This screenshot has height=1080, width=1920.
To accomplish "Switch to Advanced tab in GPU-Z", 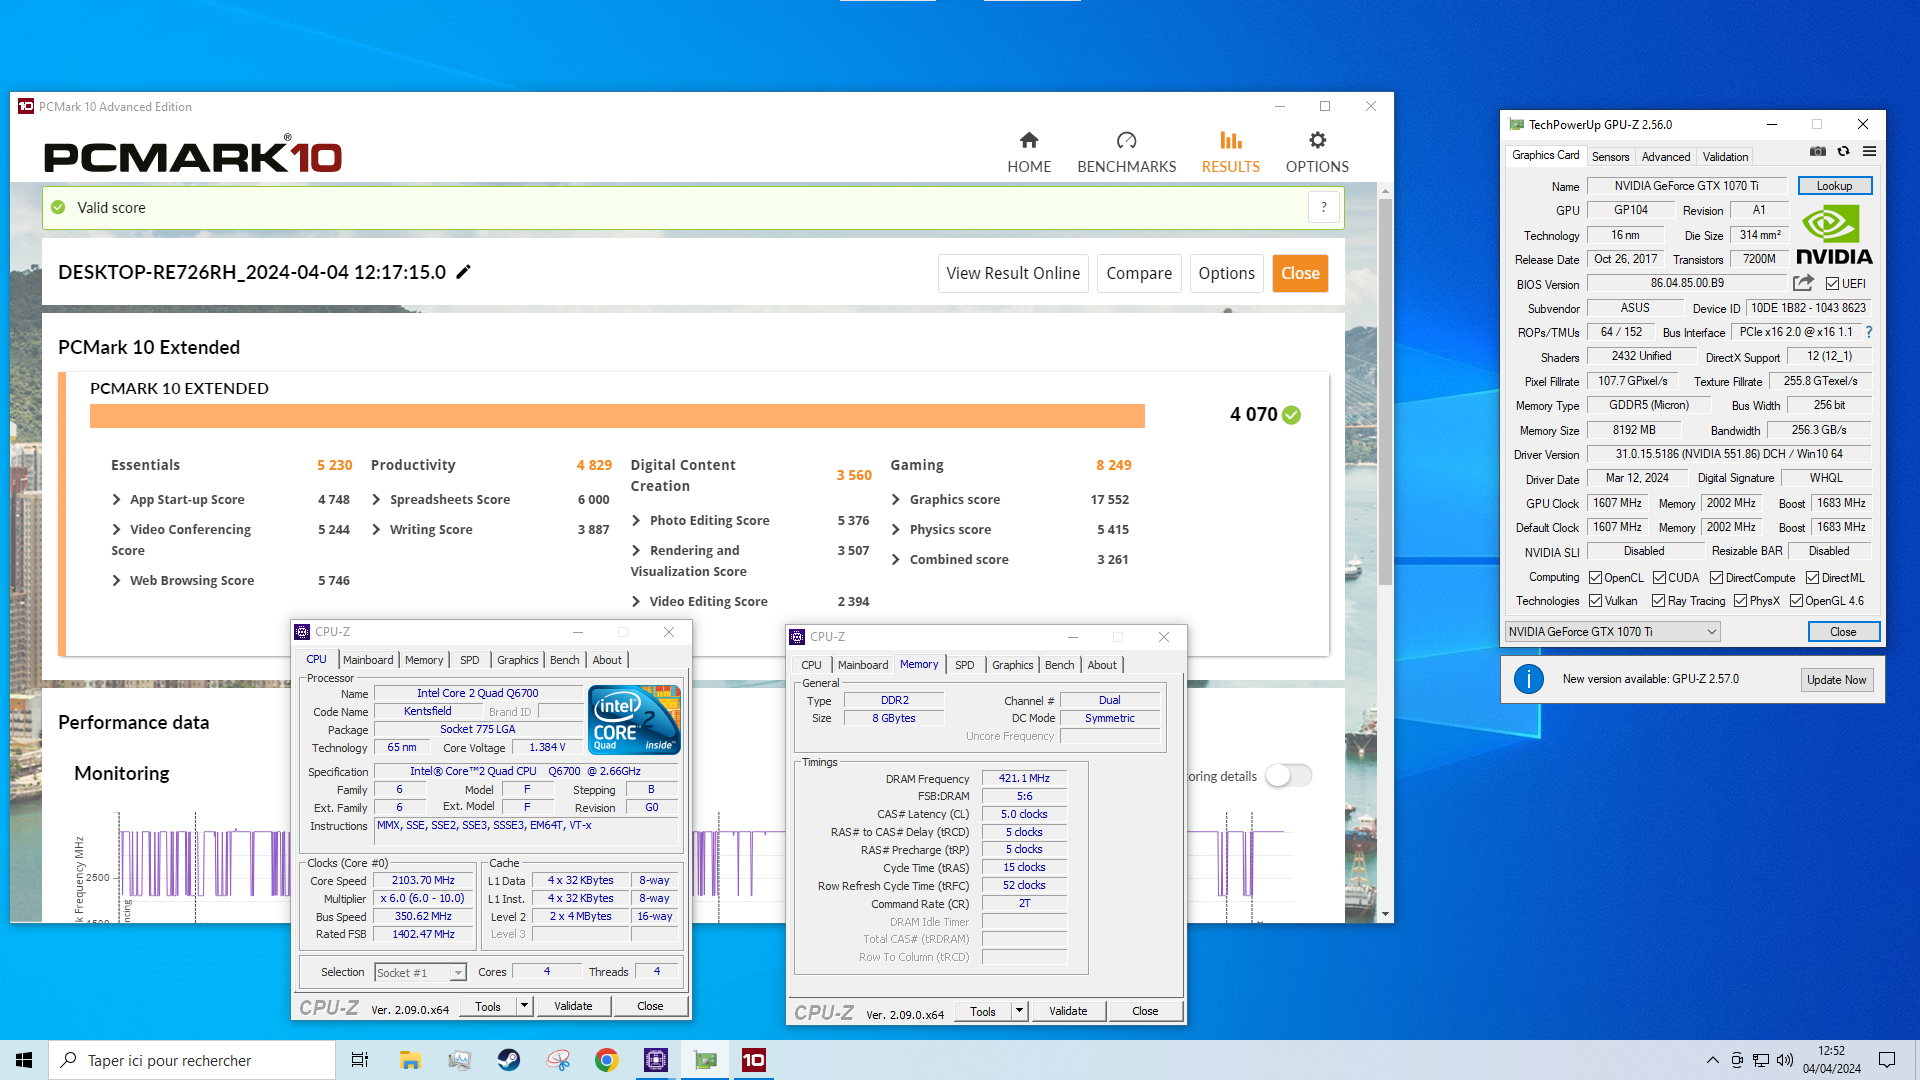I will tap(1665, 157).
